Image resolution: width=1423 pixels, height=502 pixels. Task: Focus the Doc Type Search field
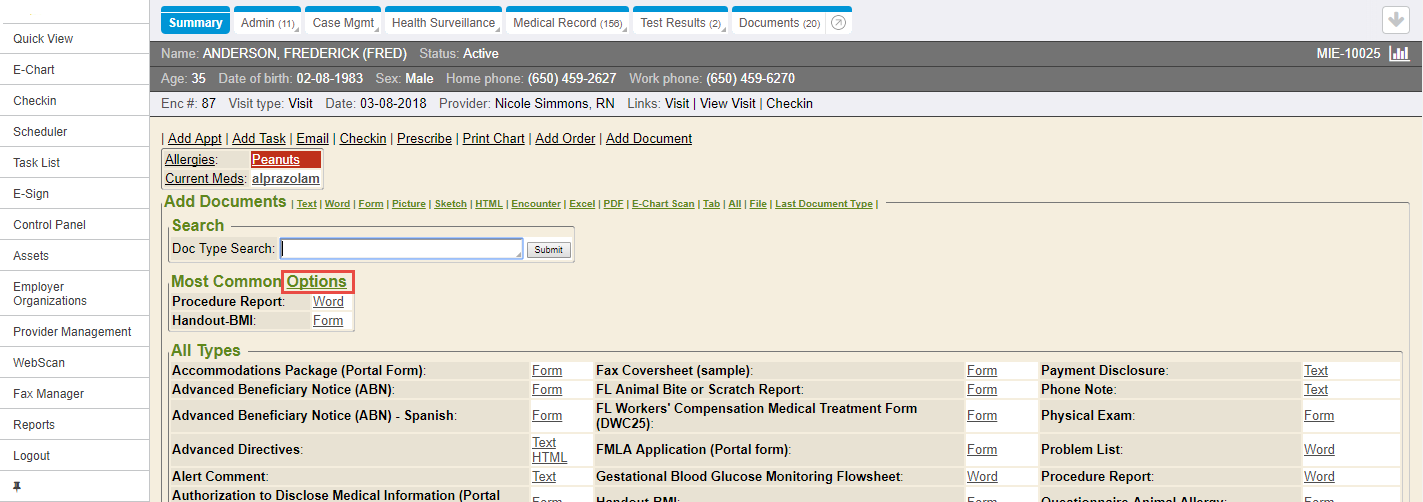pos(402,249)
